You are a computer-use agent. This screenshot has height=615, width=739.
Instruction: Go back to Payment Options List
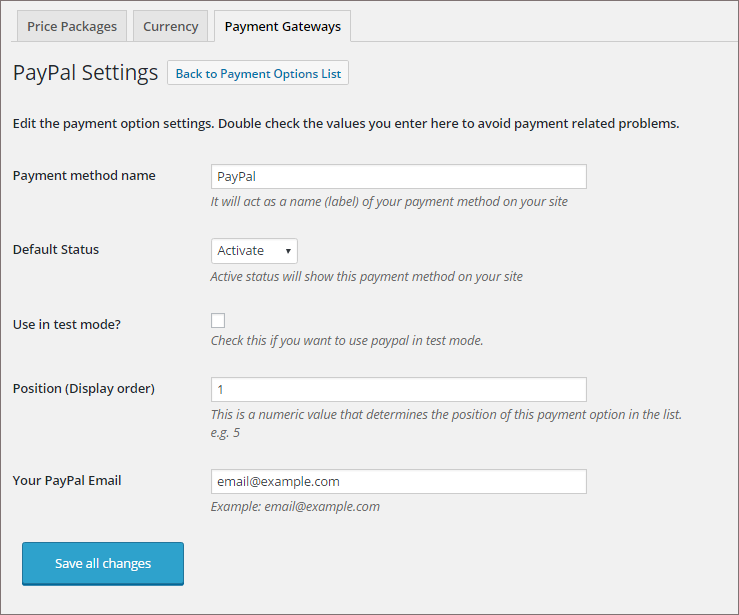point(258,73)
